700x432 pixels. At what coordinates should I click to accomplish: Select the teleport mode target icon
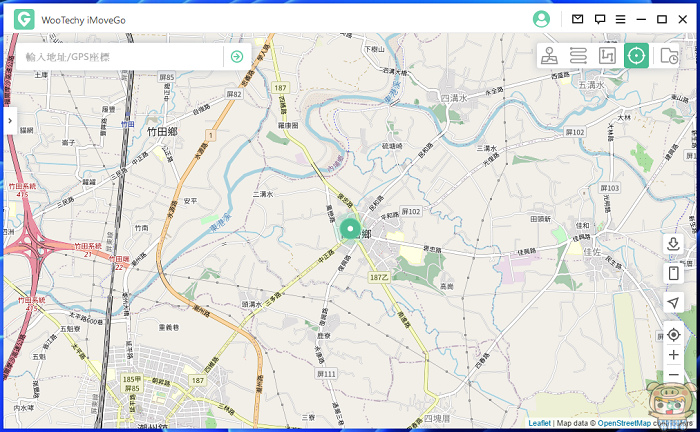coord(636,56)
